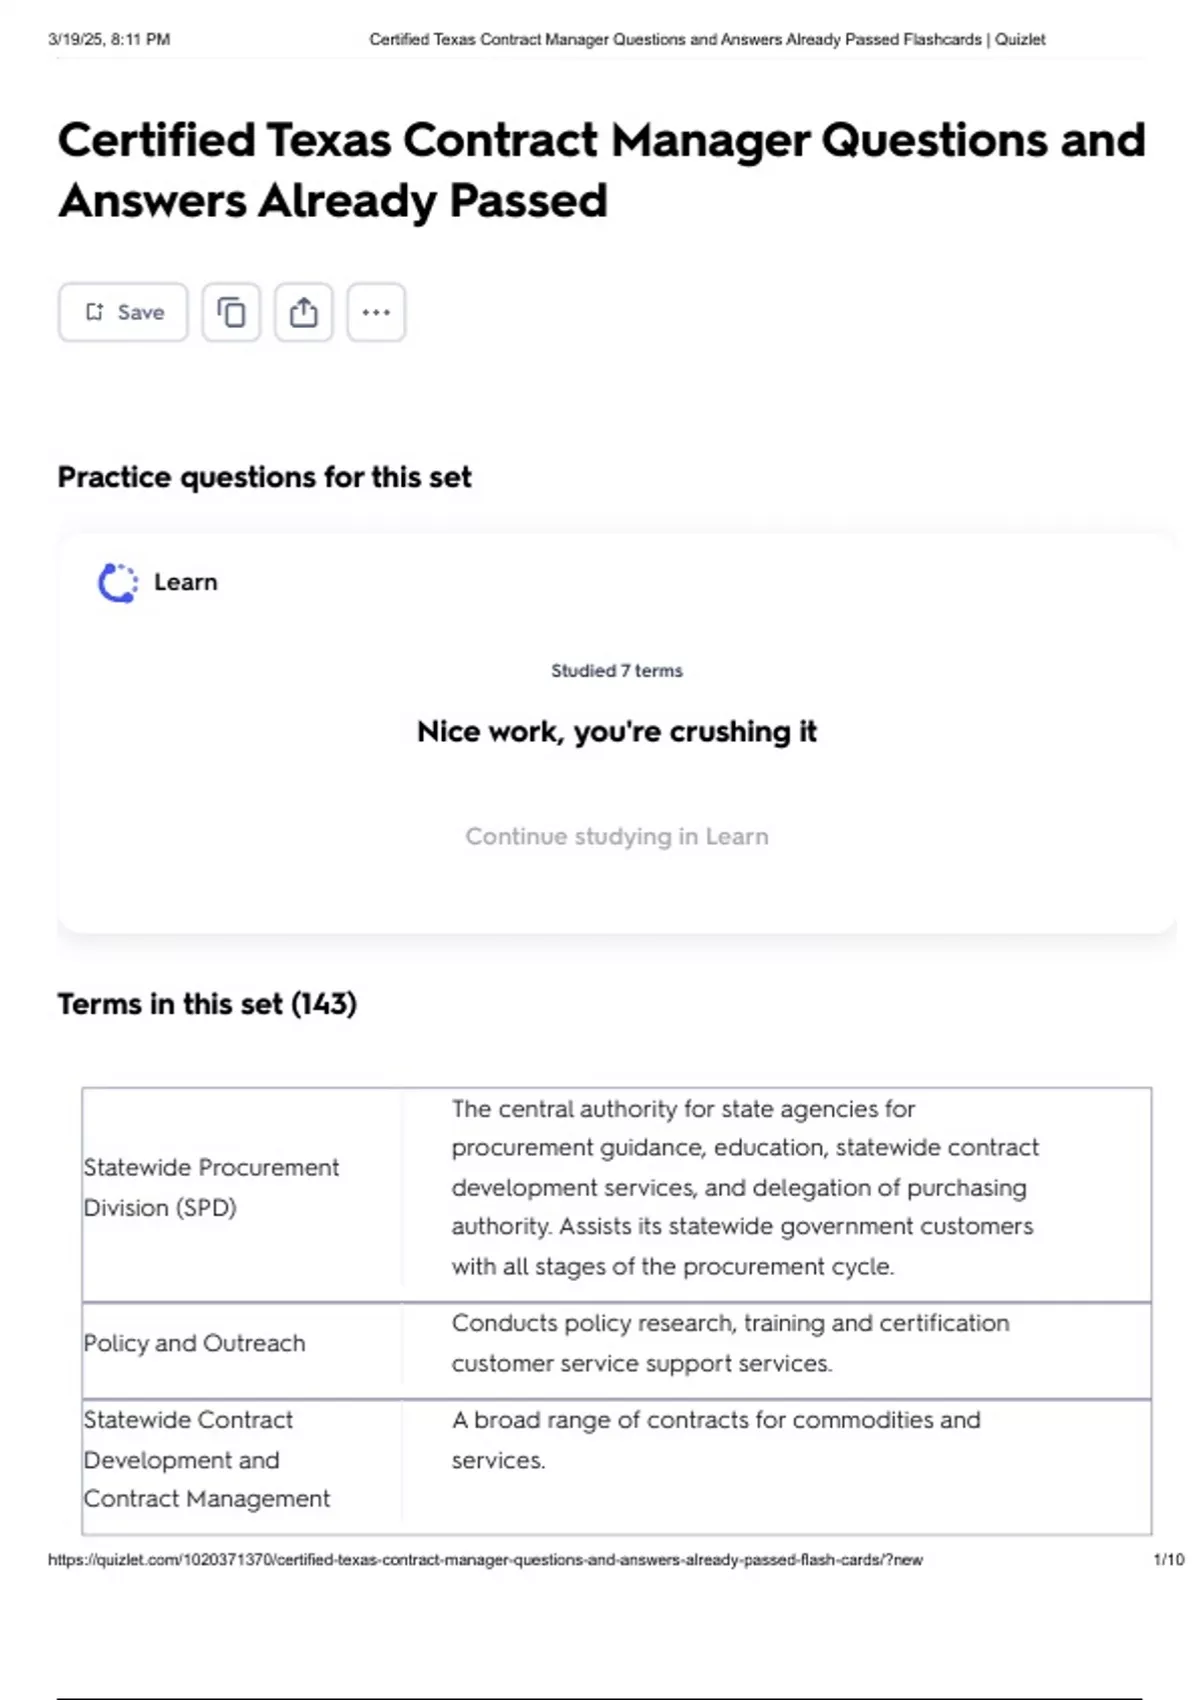The height and width of the screenshot is (1700, 1200).
Task: Select the Policy and Outreach term
Action: 194,1343
